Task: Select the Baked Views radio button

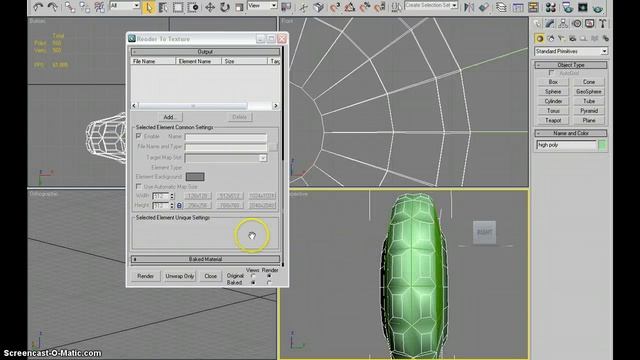Action: 253,282
